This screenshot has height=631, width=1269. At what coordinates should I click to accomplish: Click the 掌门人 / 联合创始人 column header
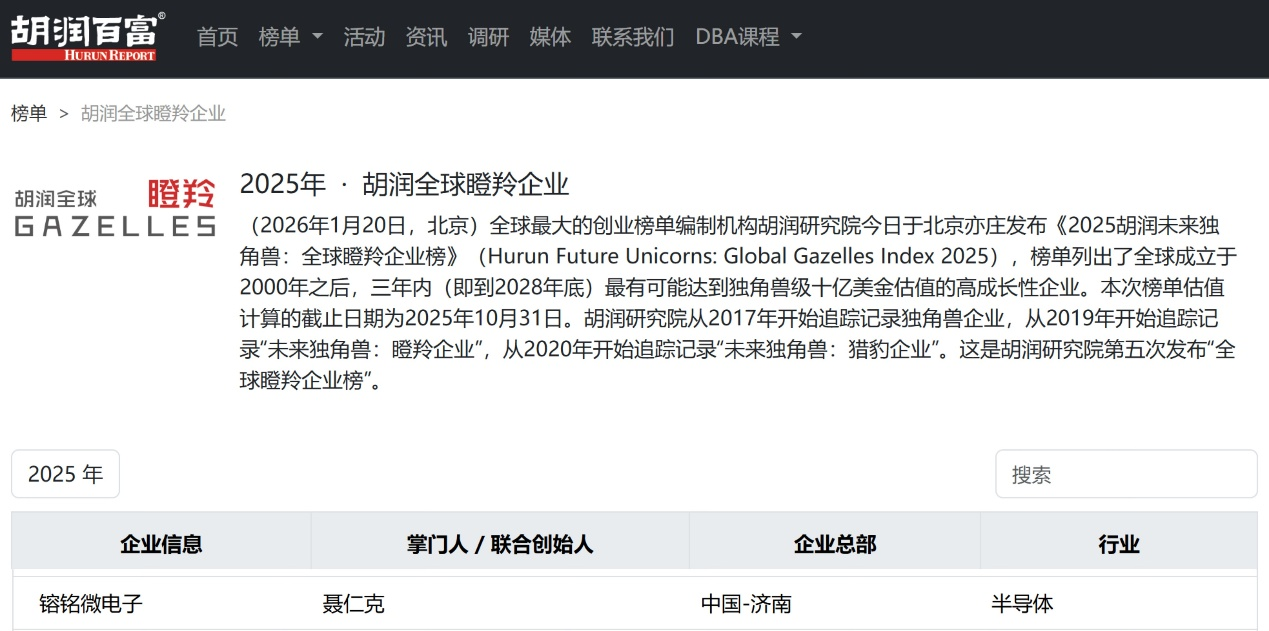coord(500,543)
